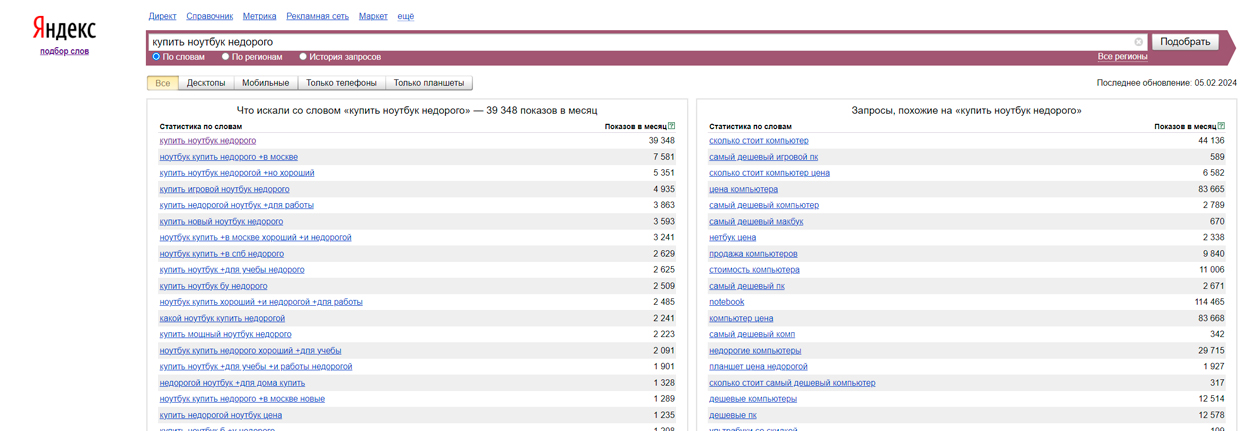Viewport: 1240px width, 431px height.
Task: Open 'ноутбук купить недорого +в москве новые'
Action: point(242,399)
